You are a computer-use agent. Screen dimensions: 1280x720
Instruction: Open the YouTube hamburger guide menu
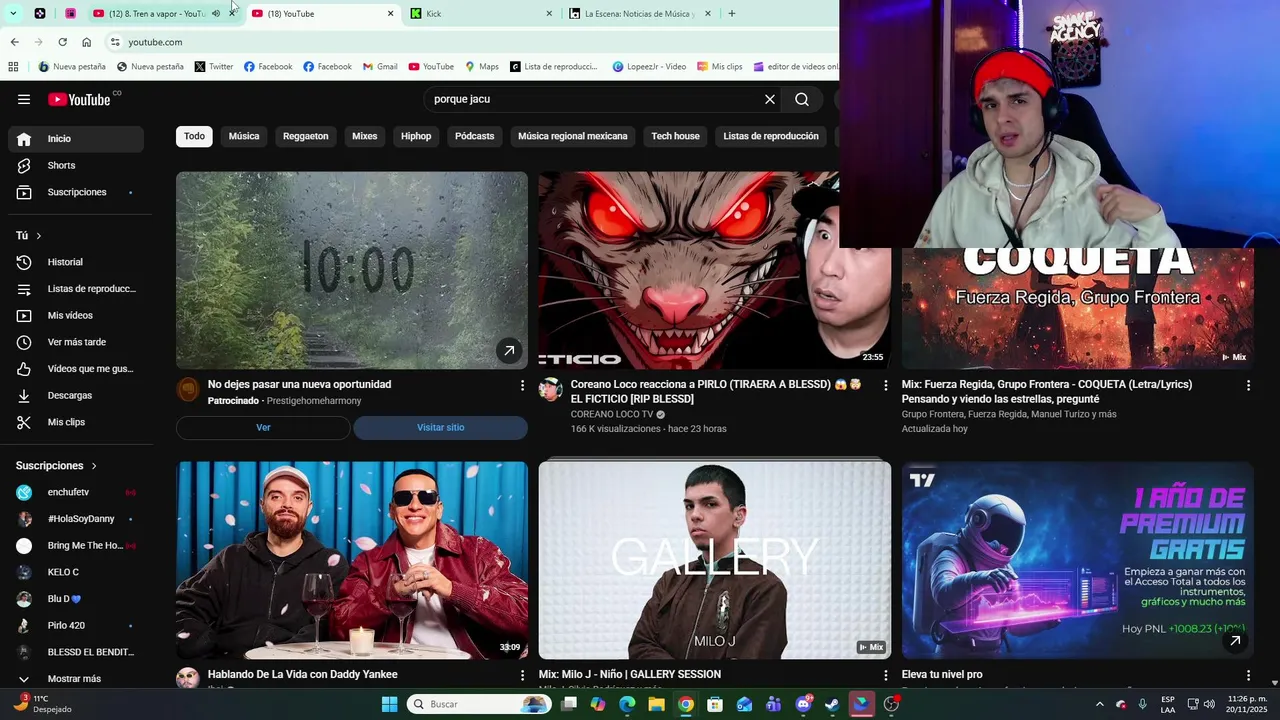[x=24, y=99]
